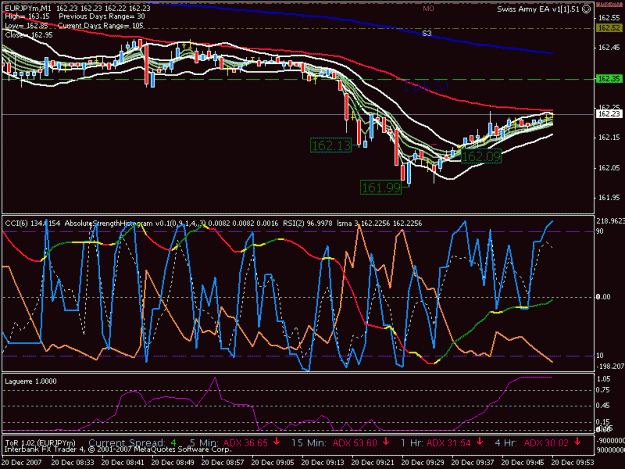
Task: Click the 162.09 price label box
Action: 481,156
